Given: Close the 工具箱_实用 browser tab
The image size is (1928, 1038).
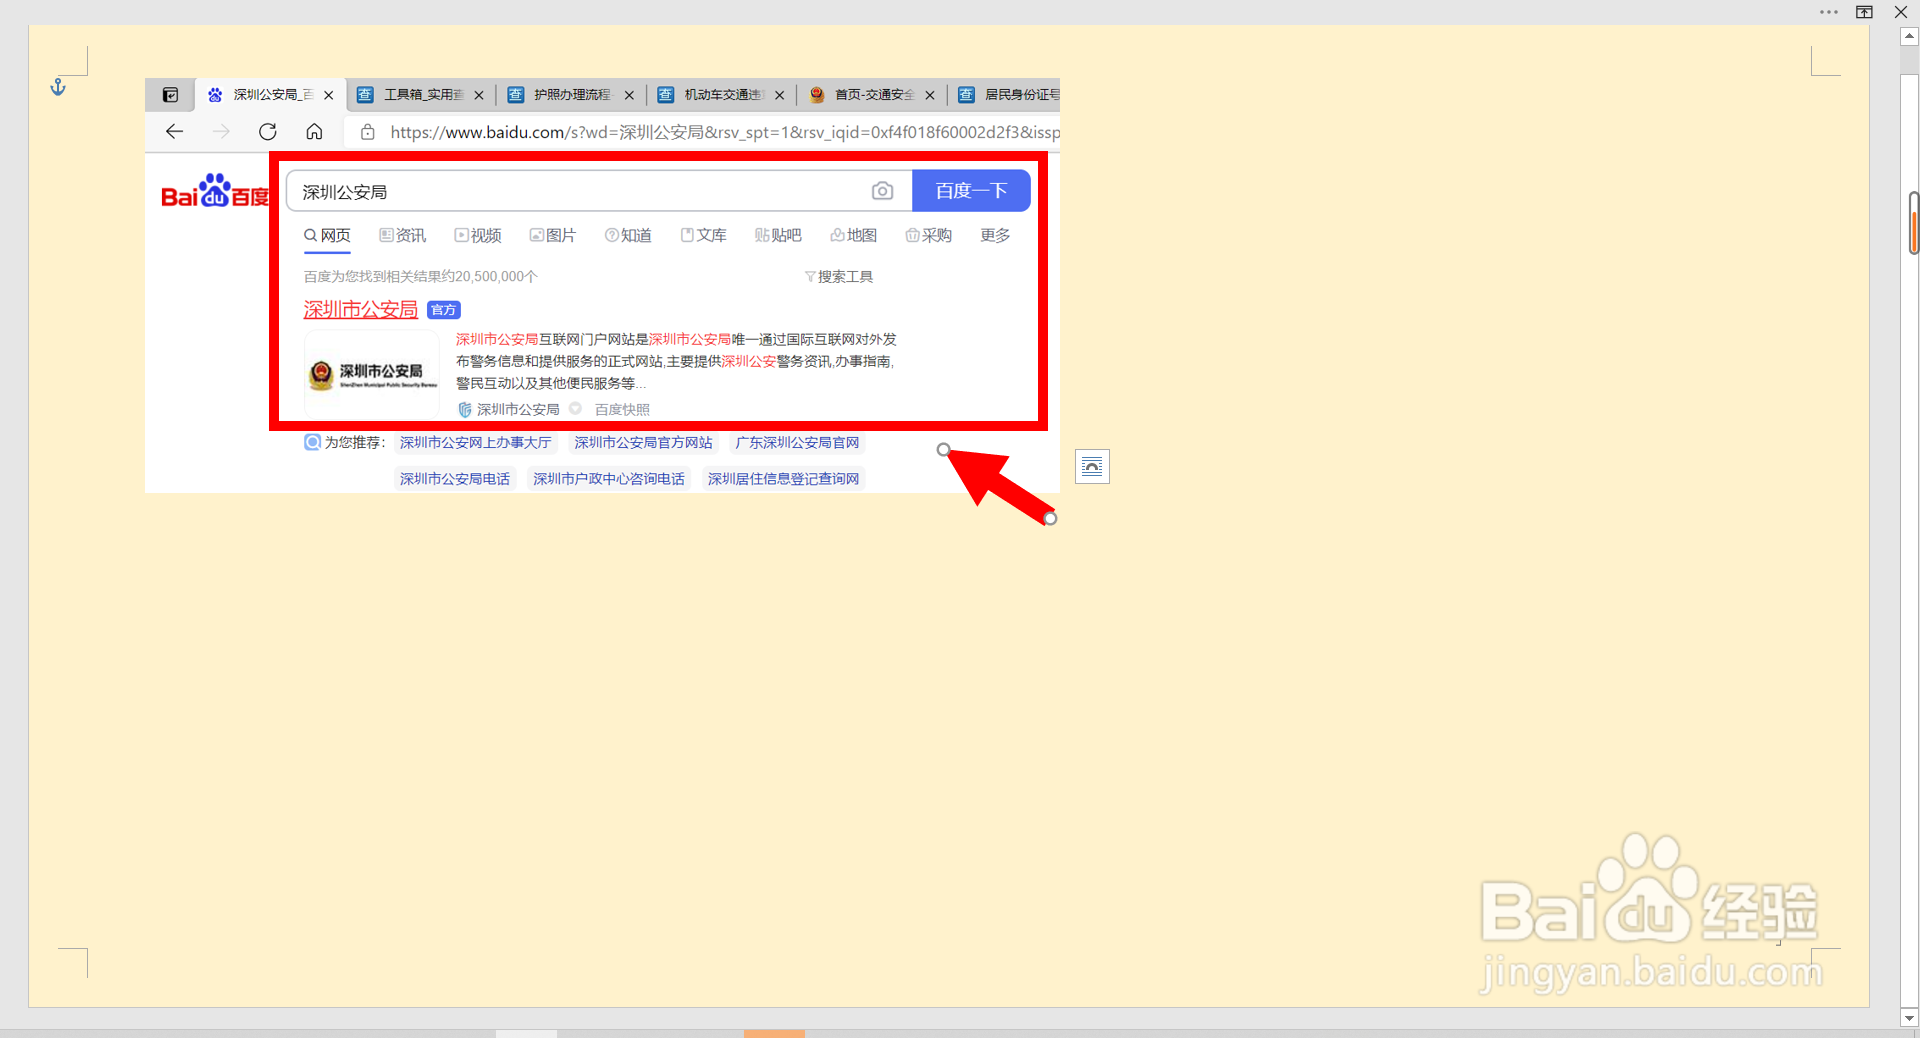Looking at the screenshot, I should coord(479,95).
